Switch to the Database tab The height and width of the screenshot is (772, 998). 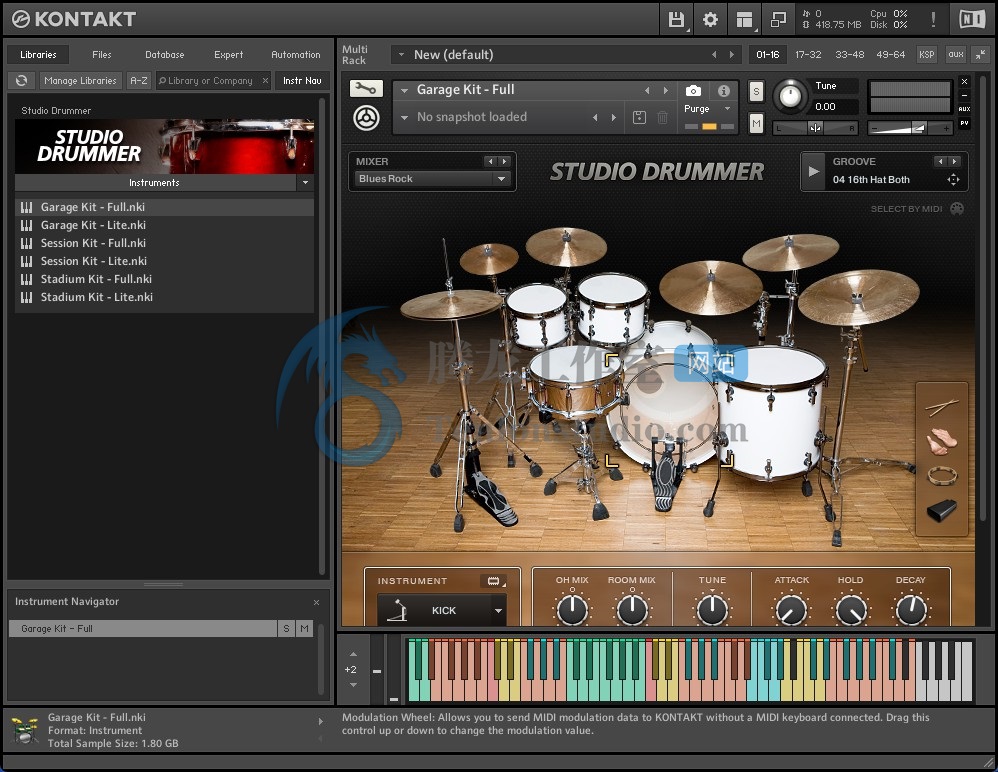click(x=165, y=55)
